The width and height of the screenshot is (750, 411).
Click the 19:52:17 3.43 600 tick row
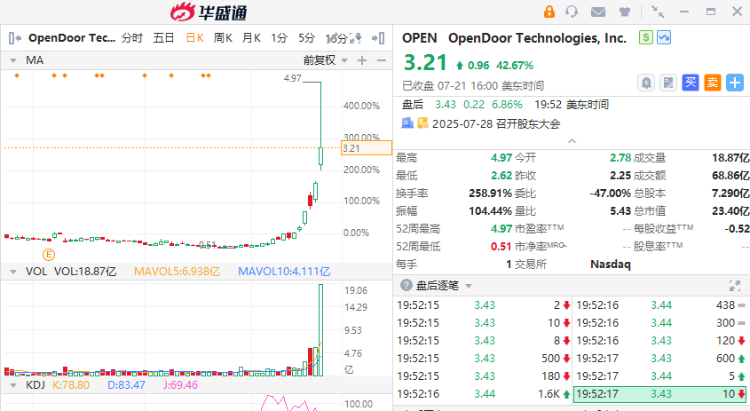tap(661, 358)
